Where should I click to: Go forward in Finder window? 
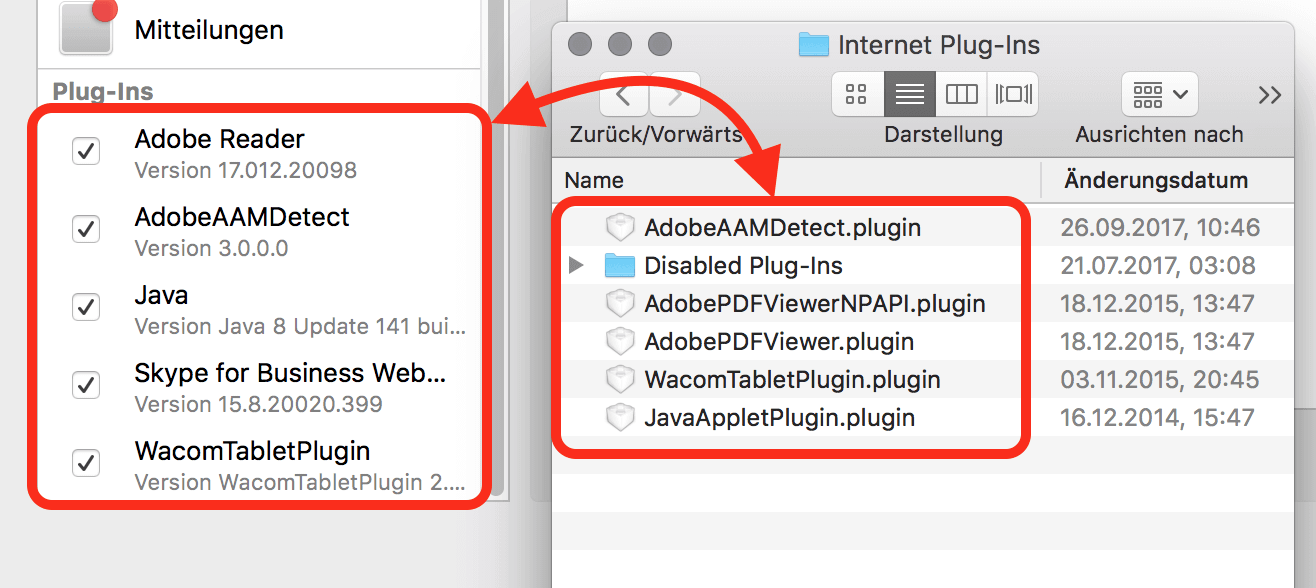pos(676,95)
